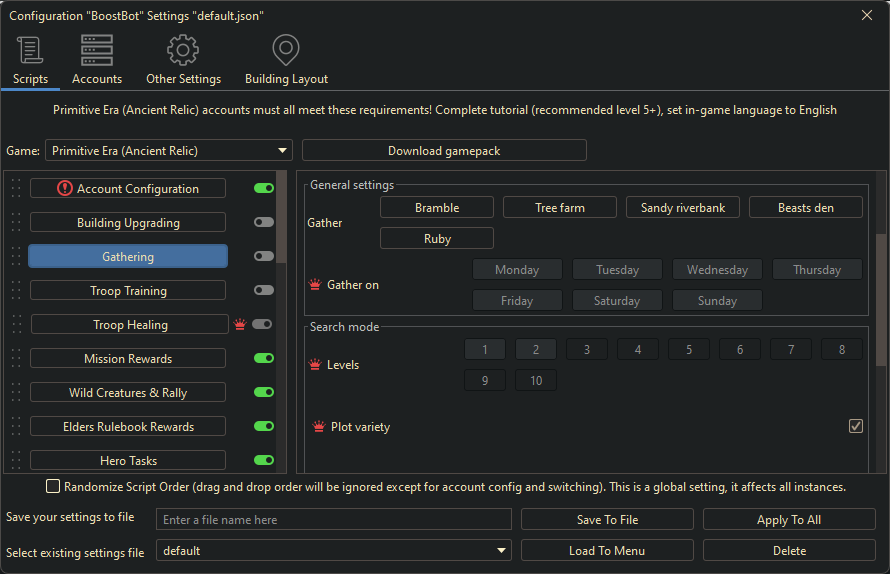Click the file name input field
The height and width of the screenshot is (574, 890).
pyautogui.click(x=334, y=520)
